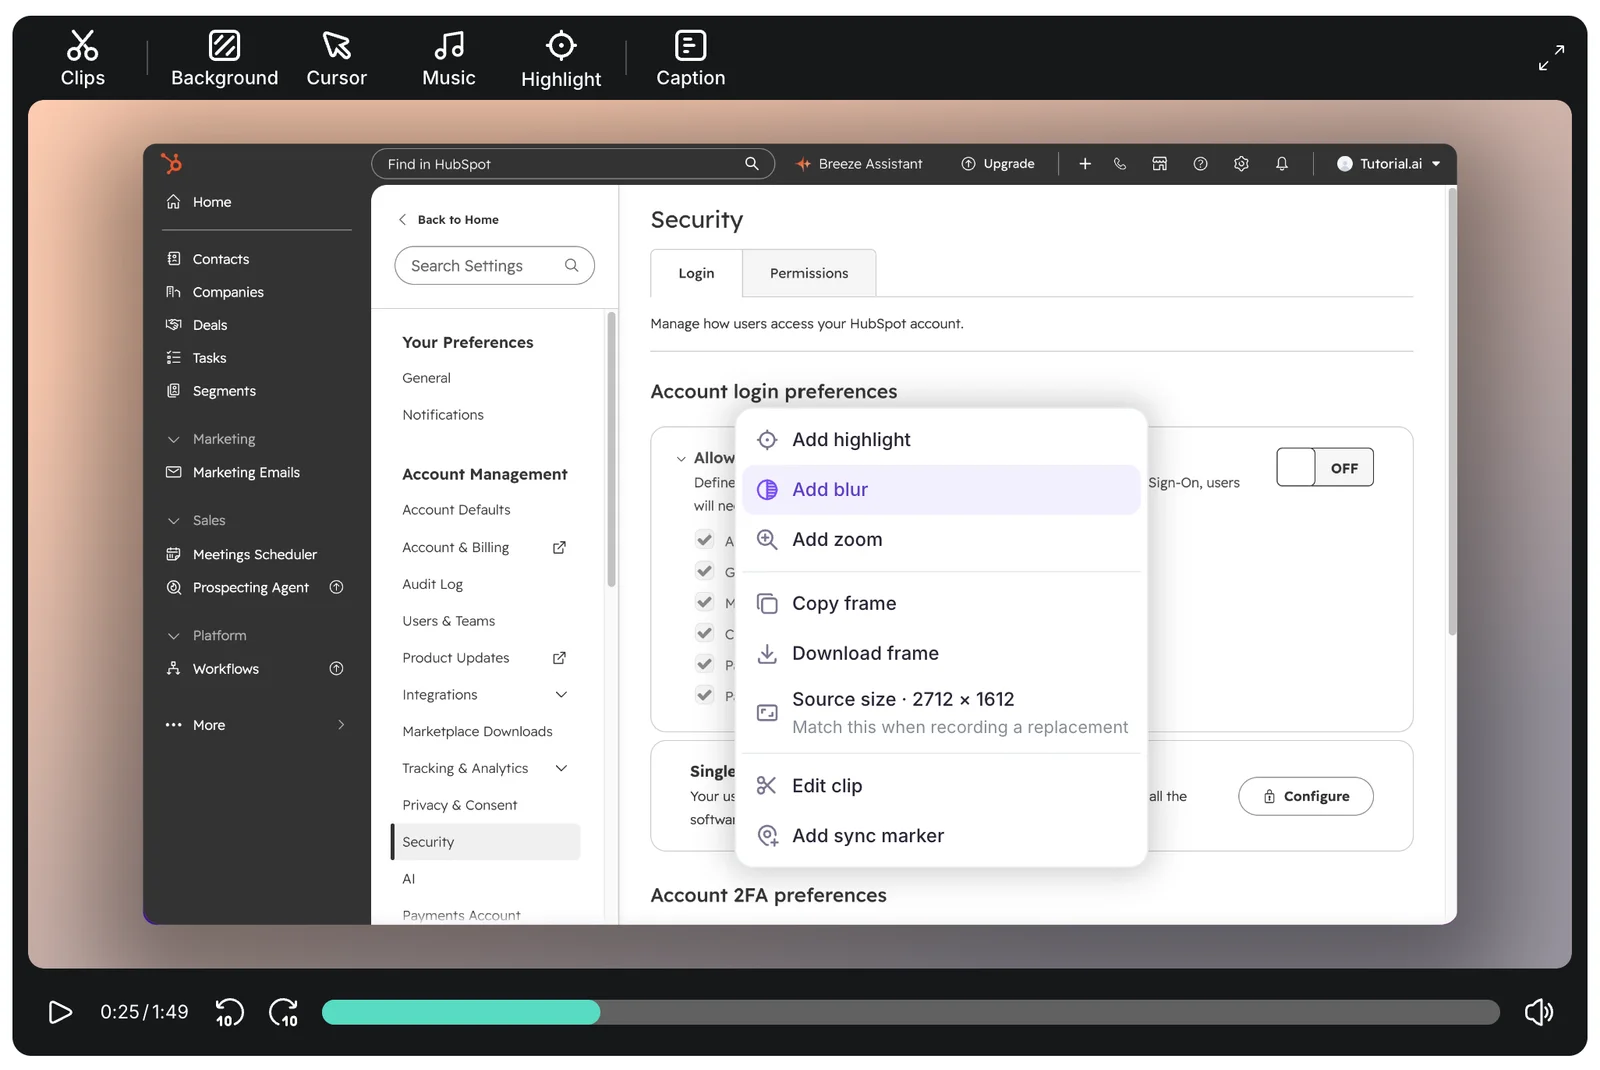The height and width of the screenshot is (1070, 1600).
Task: Open Segments in sidebar
Action: 211,391
